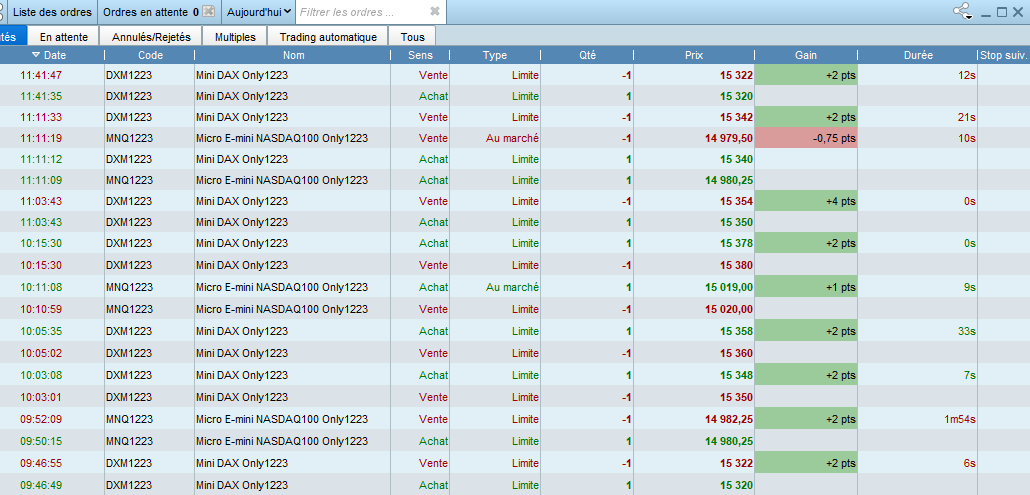1030x495 pixels.
Task: Open the share menu icon
Action: (963, 11)
